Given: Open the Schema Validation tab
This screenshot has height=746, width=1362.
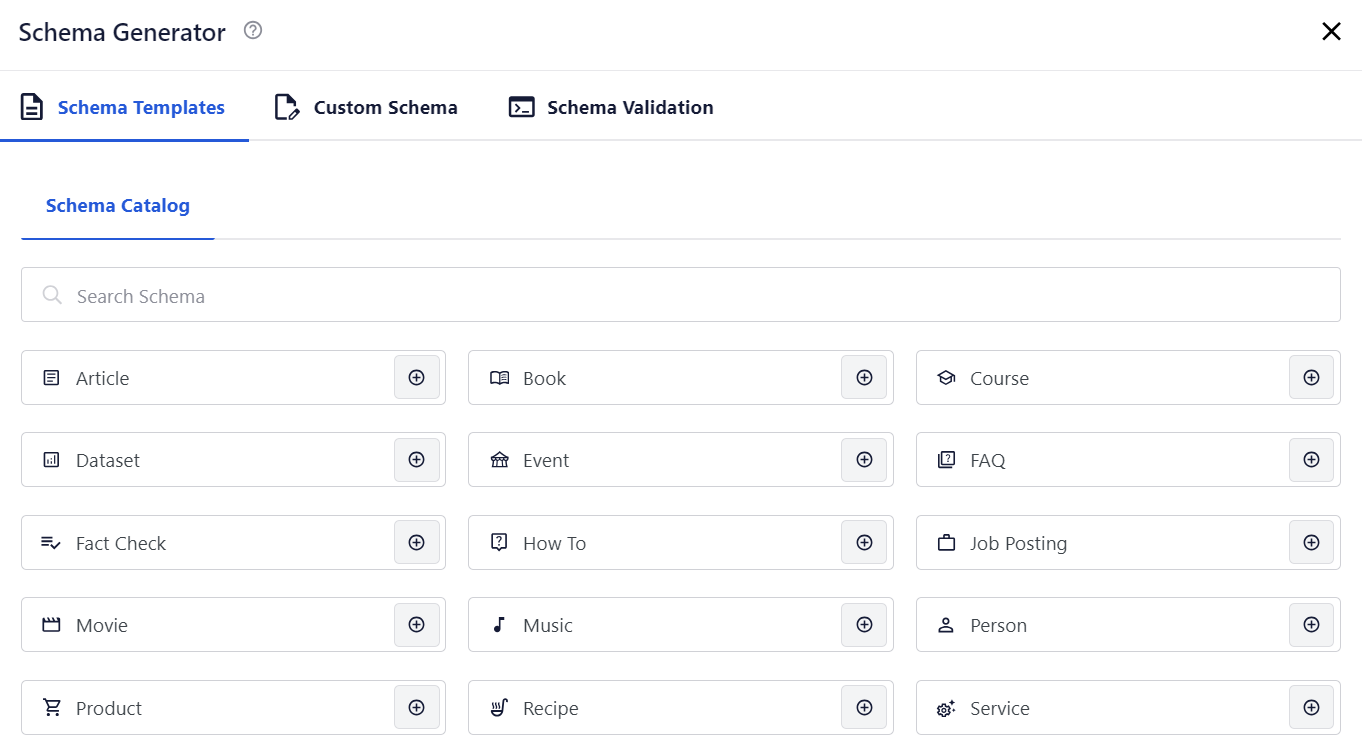Looking at the screenshot, I should coord(611,107).
